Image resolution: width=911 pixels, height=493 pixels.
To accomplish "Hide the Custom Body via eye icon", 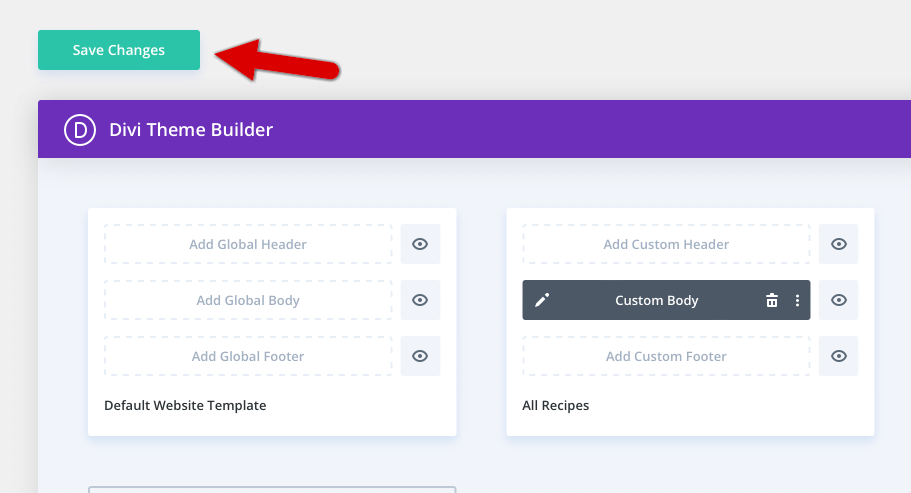I will tap(838, 300).
